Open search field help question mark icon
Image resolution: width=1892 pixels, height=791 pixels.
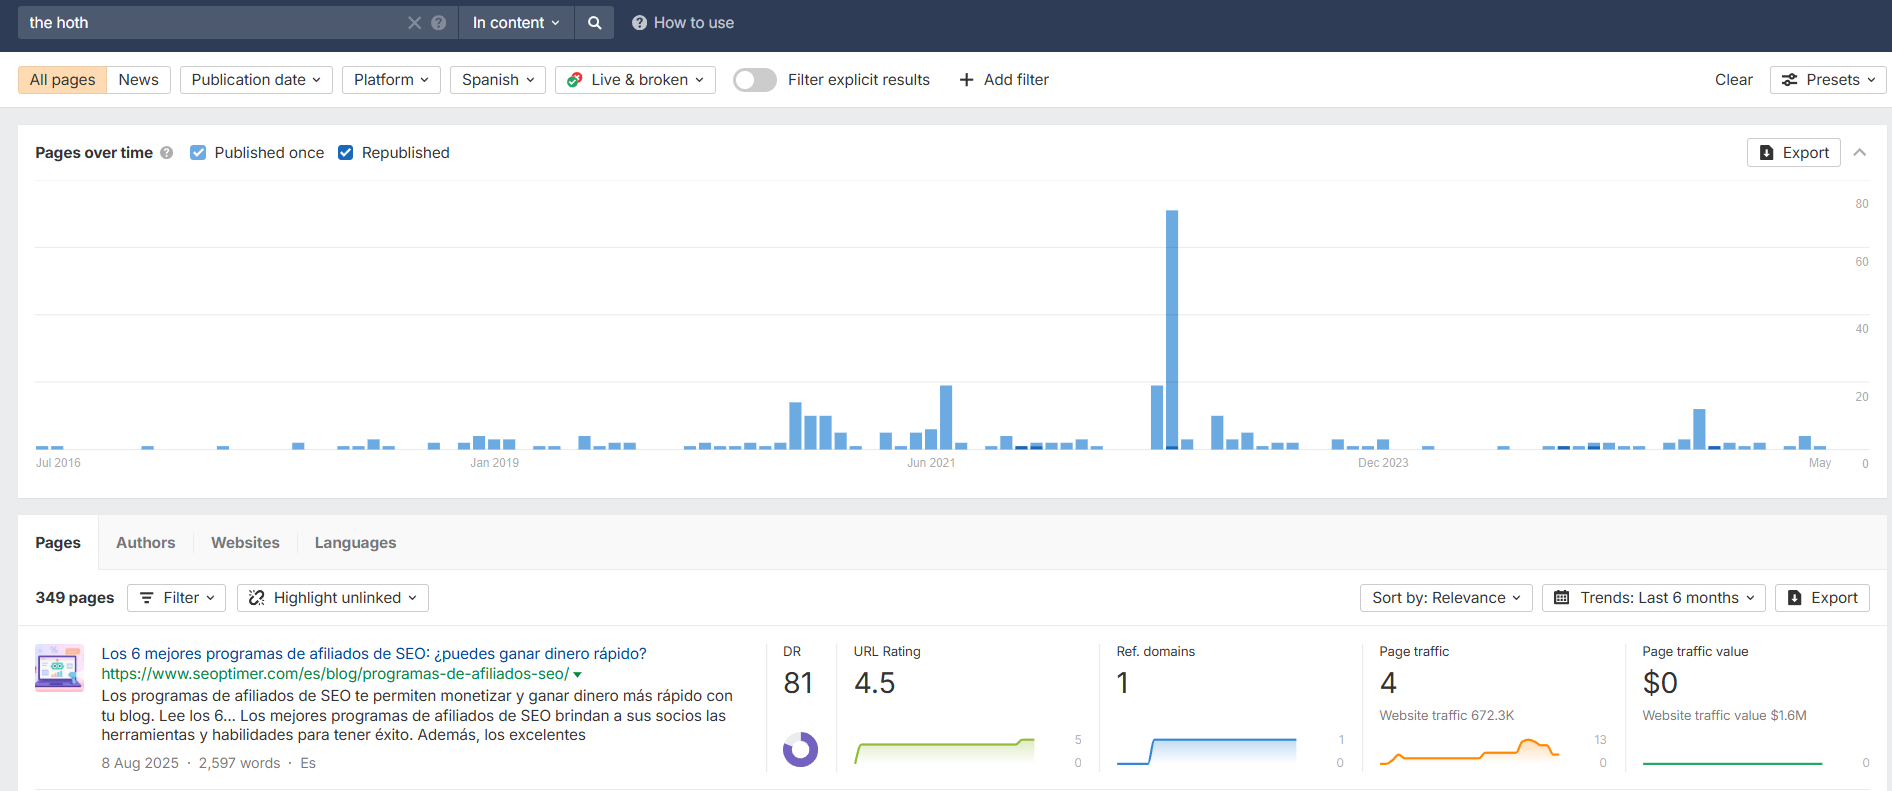click(438, 23)
